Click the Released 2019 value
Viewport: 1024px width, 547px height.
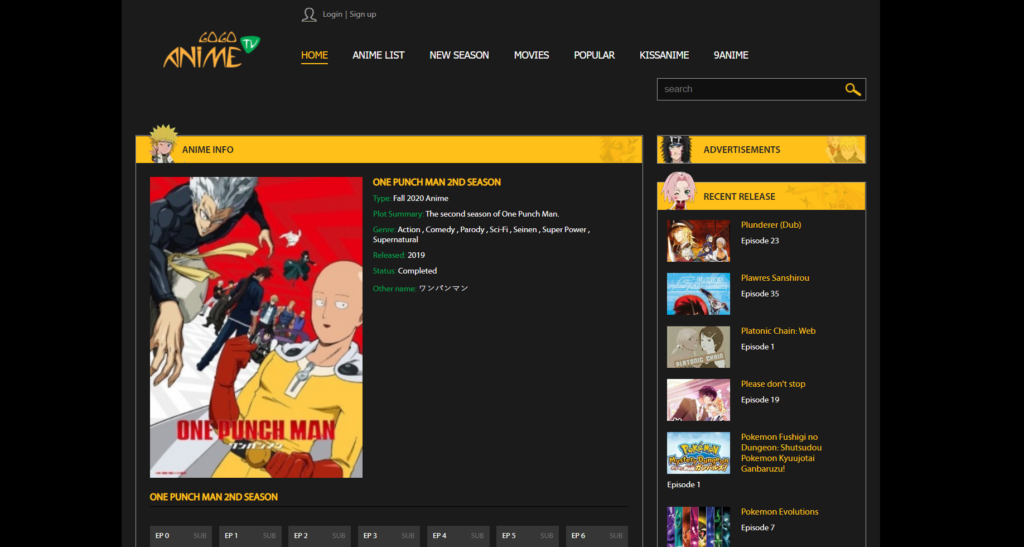click(x=416, y=255)
